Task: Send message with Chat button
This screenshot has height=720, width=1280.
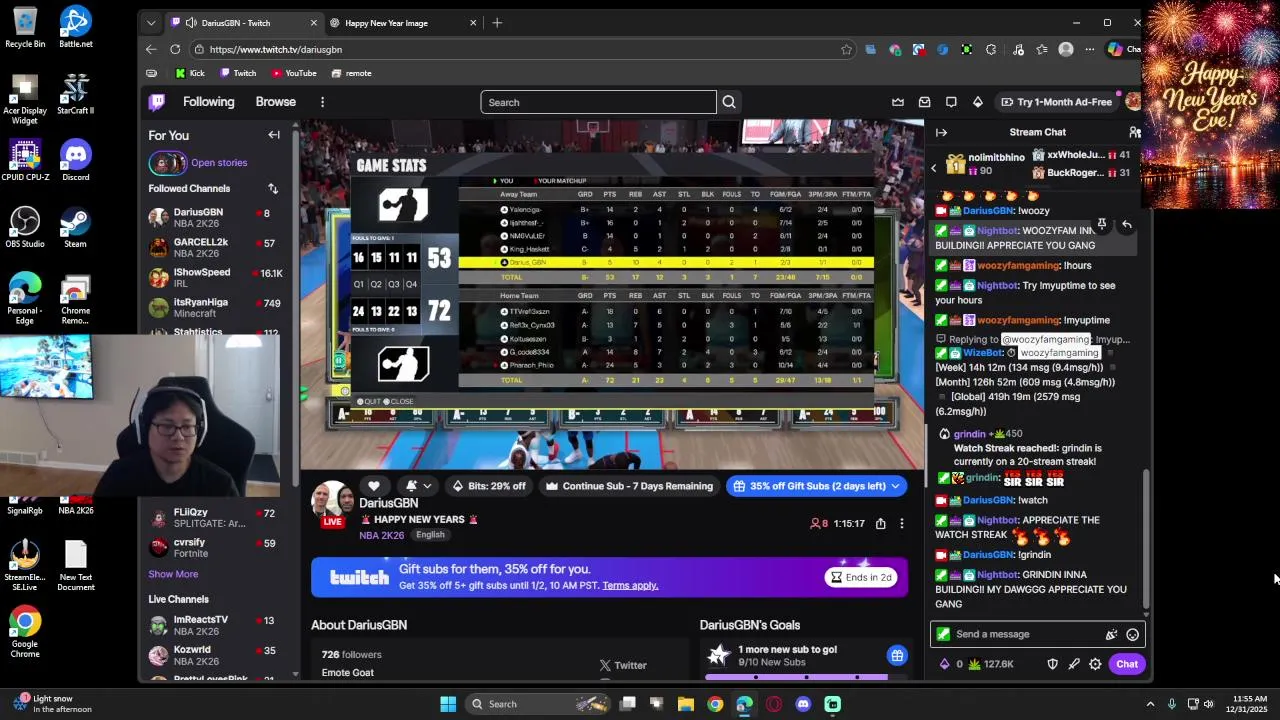Action: pos(1127,664)
